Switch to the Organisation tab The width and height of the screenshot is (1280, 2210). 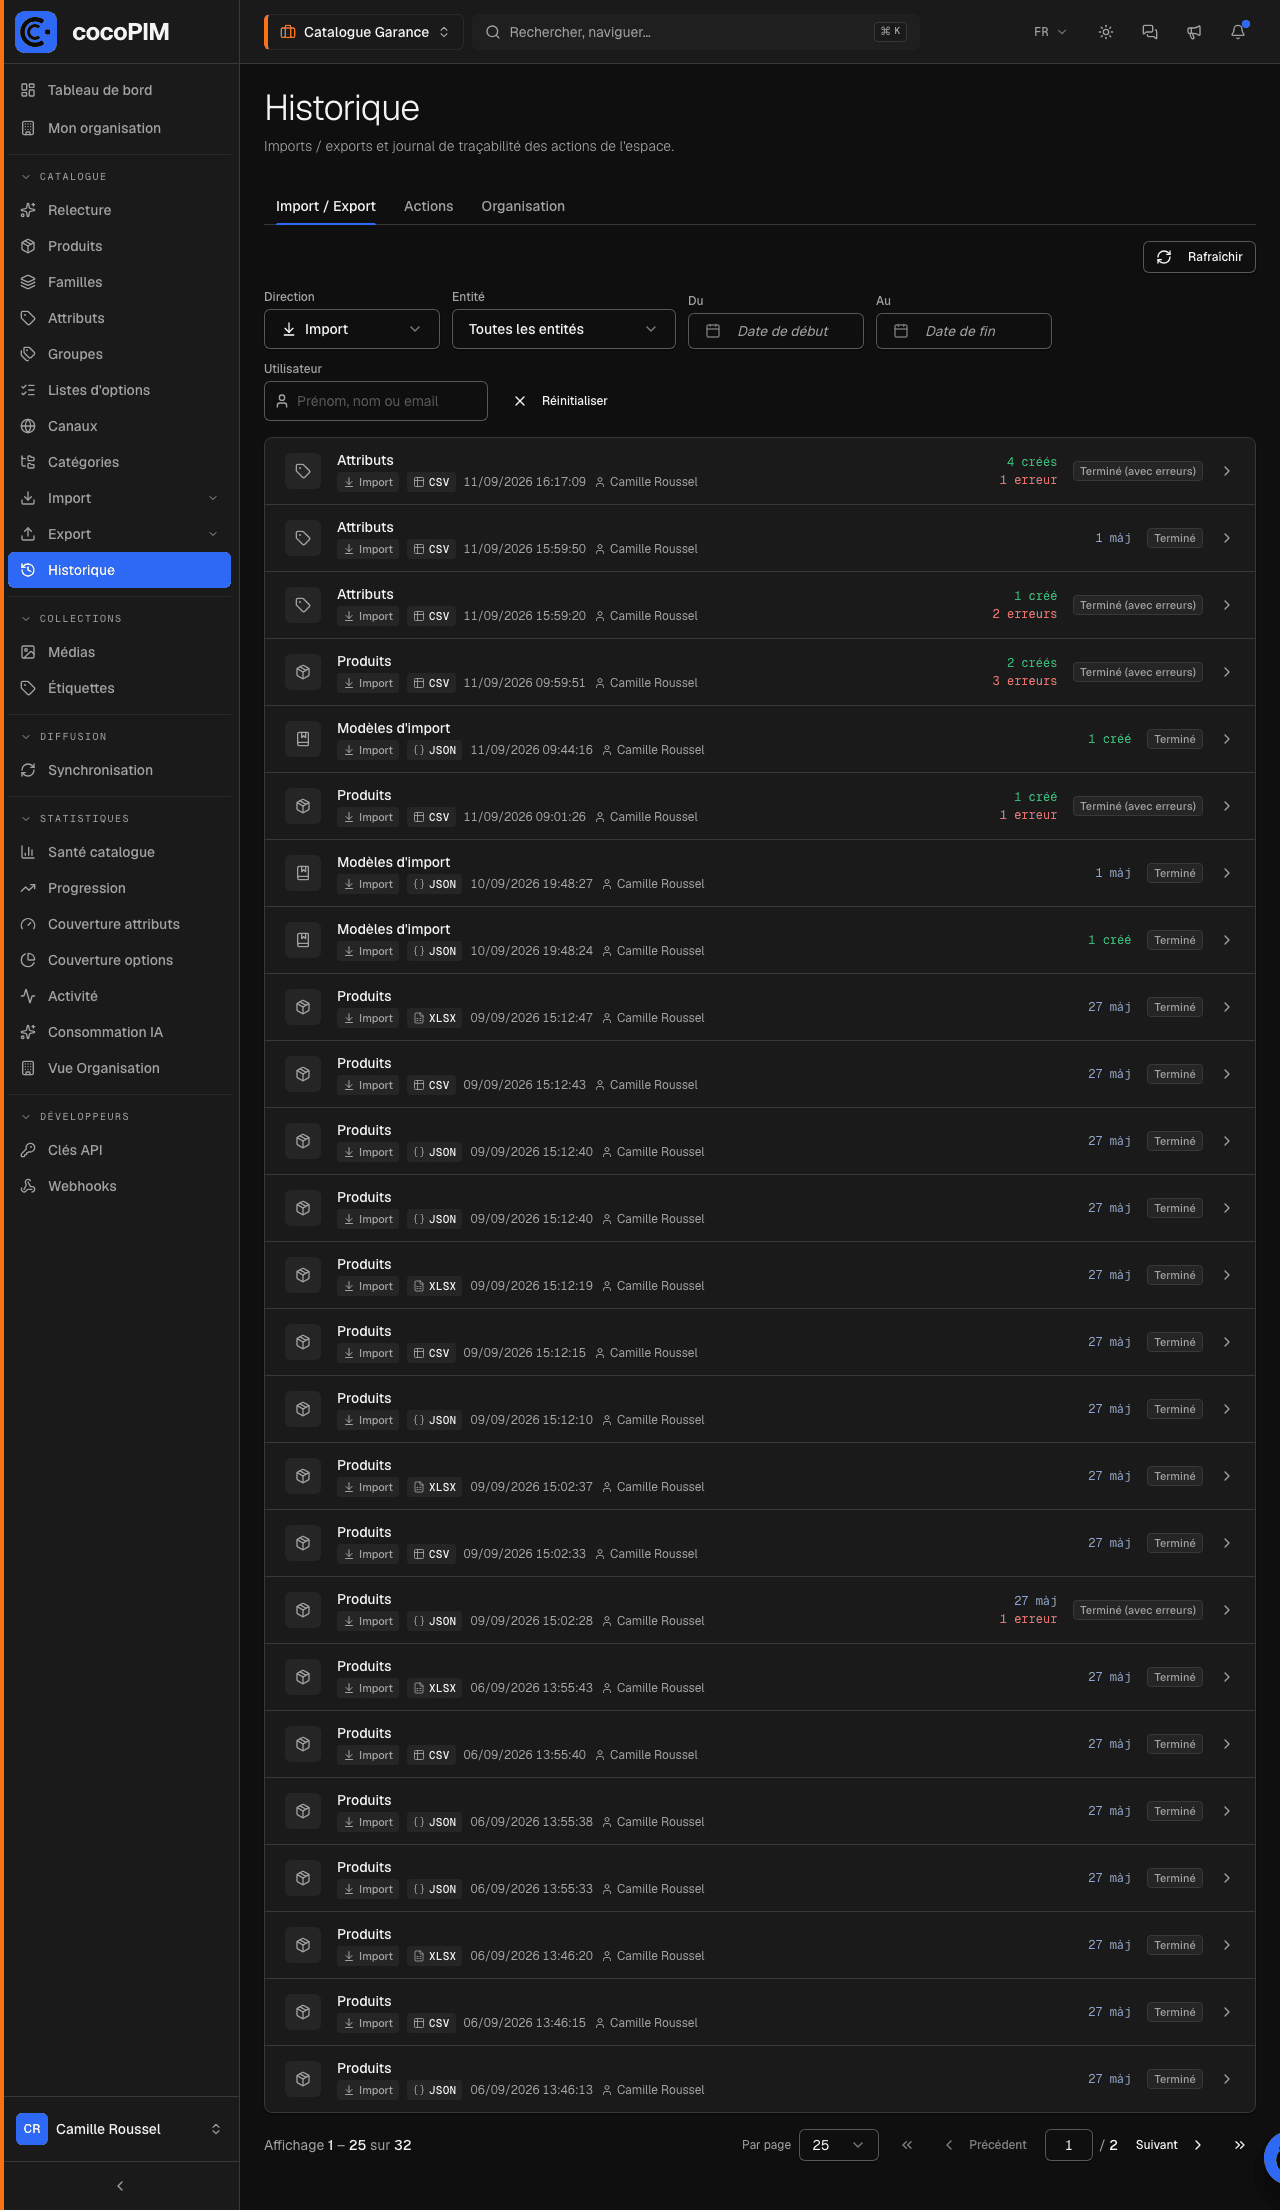523,206
